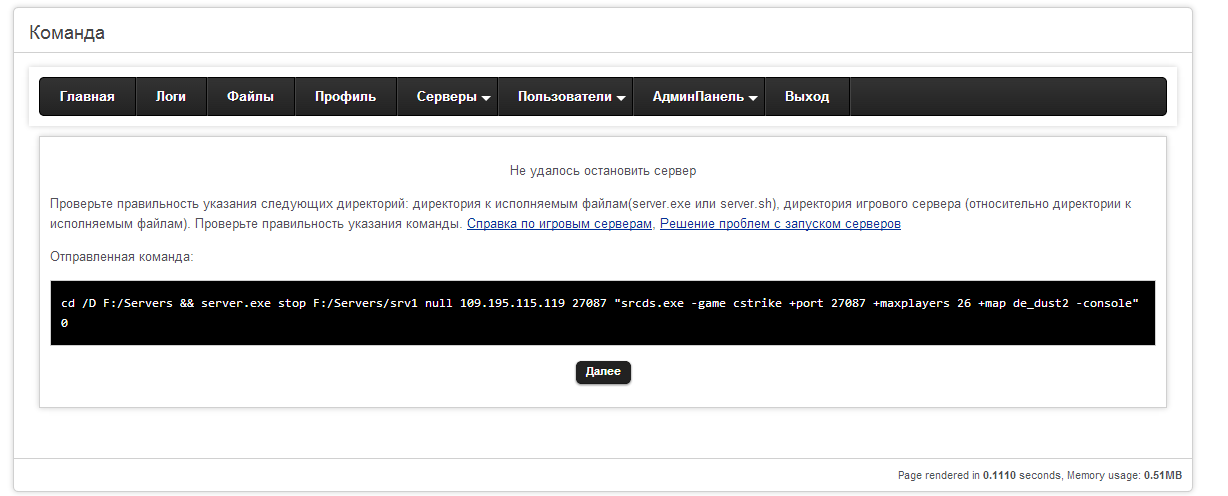Open the Справка по игровым серверам link
The image size is (1228, 496).
point(558,224)
